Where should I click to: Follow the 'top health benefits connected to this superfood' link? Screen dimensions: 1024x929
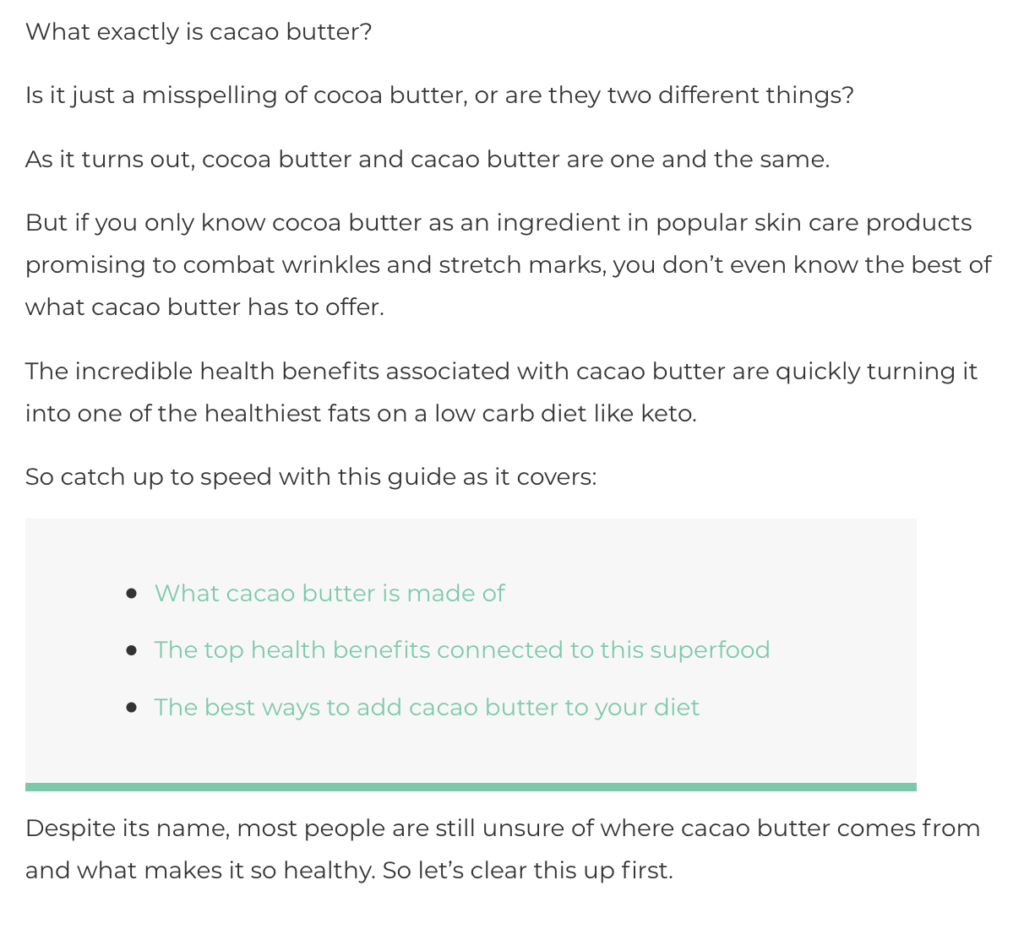[462, 650]
